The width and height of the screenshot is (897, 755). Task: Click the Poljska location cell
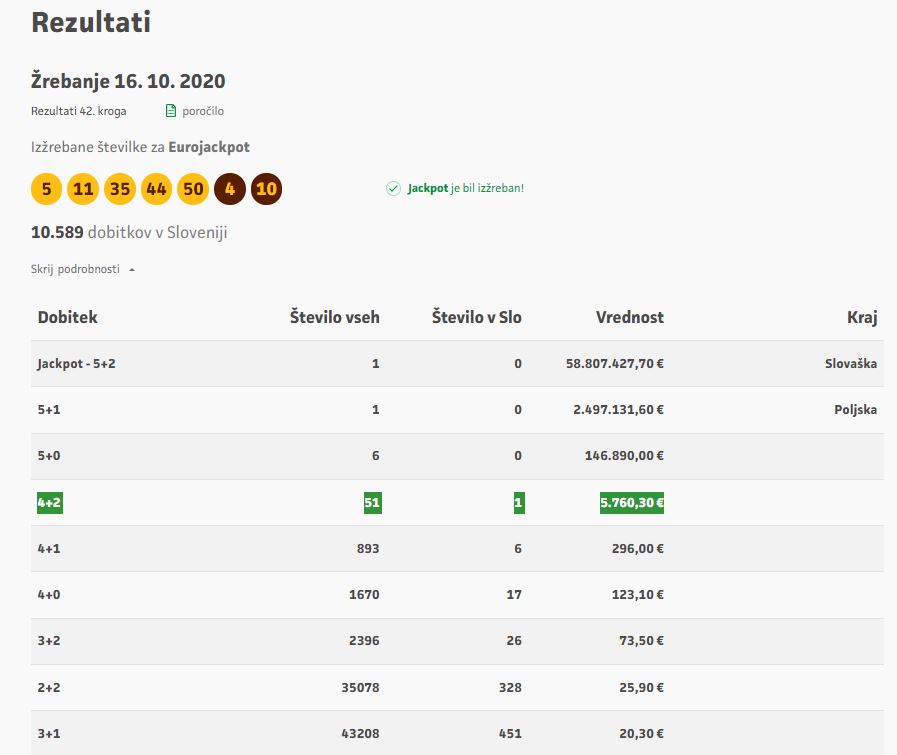click(855, 410)
